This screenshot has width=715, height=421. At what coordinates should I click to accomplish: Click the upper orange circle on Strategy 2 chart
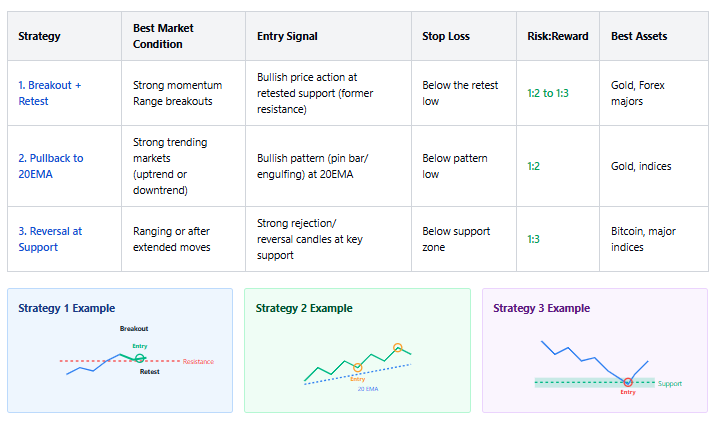[398, 348]
